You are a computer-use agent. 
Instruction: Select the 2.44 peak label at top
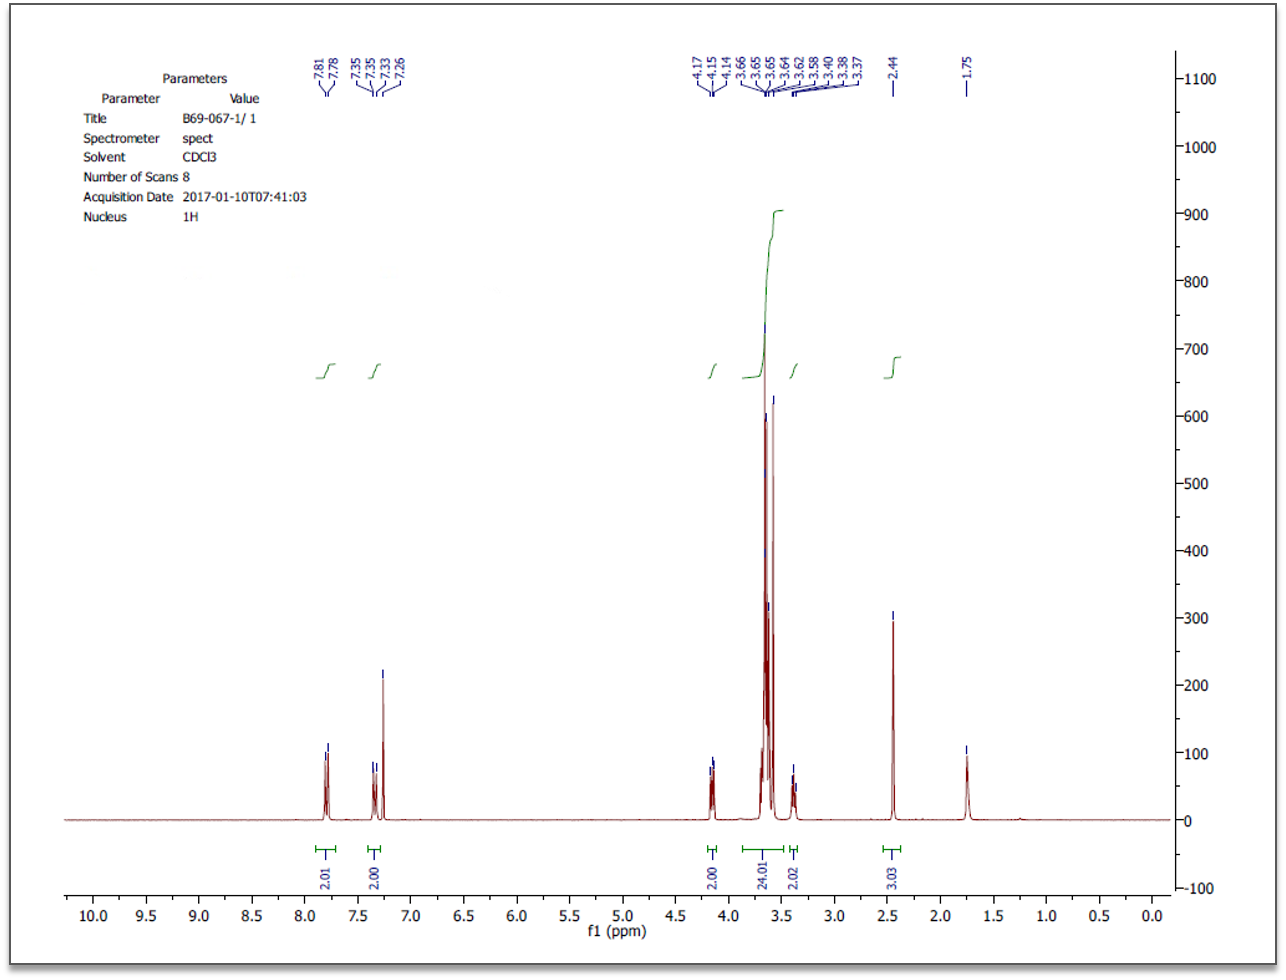click(x=894, y=67)
